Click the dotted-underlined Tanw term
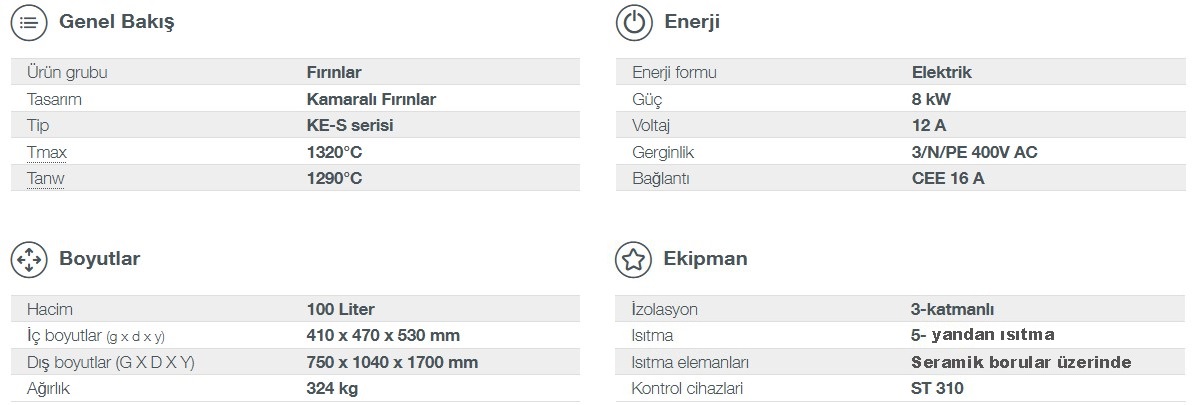 (45, 179)
